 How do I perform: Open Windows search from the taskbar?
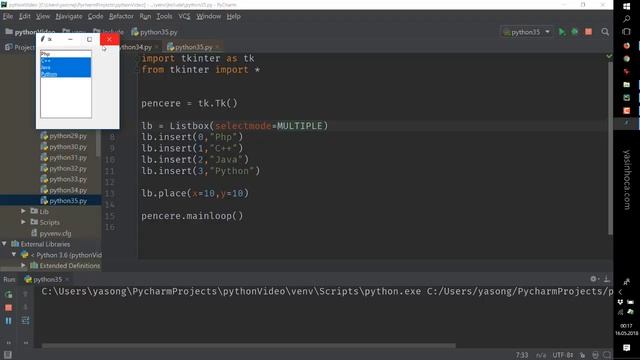tap(627, 19)
